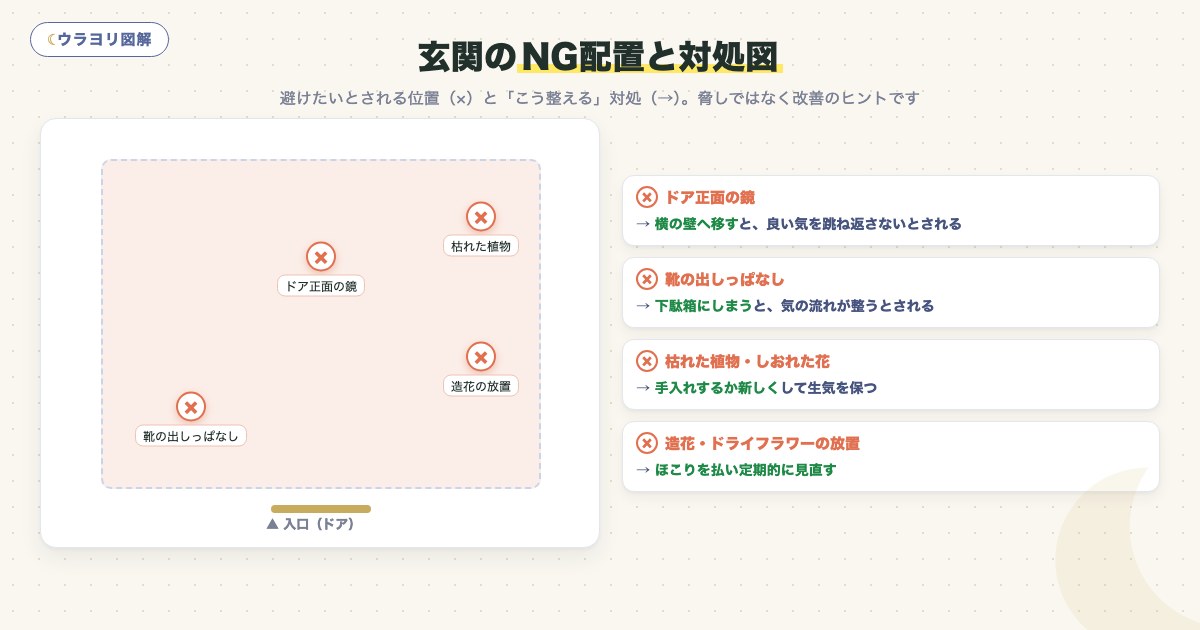
Task: Click the subtitle starting 避けたいとされる位置
Action: (x=599, y=98)
